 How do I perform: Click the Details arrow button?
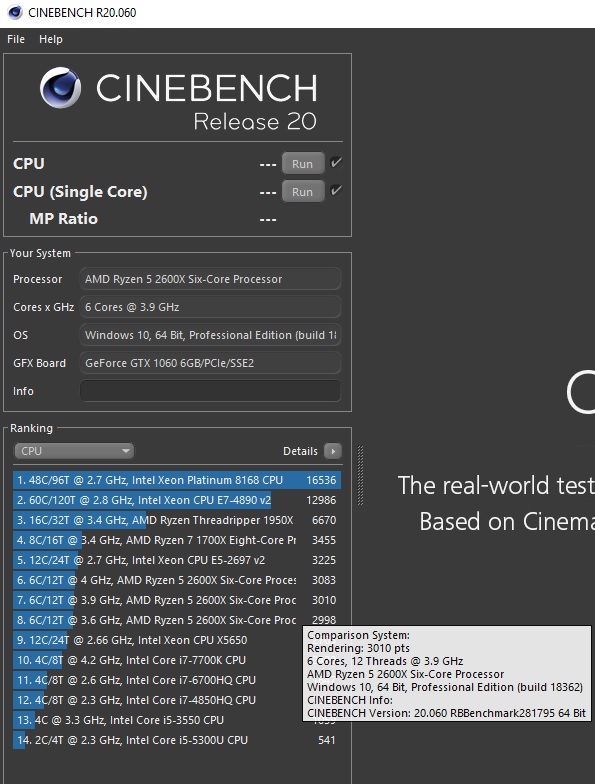coord(333,451)
